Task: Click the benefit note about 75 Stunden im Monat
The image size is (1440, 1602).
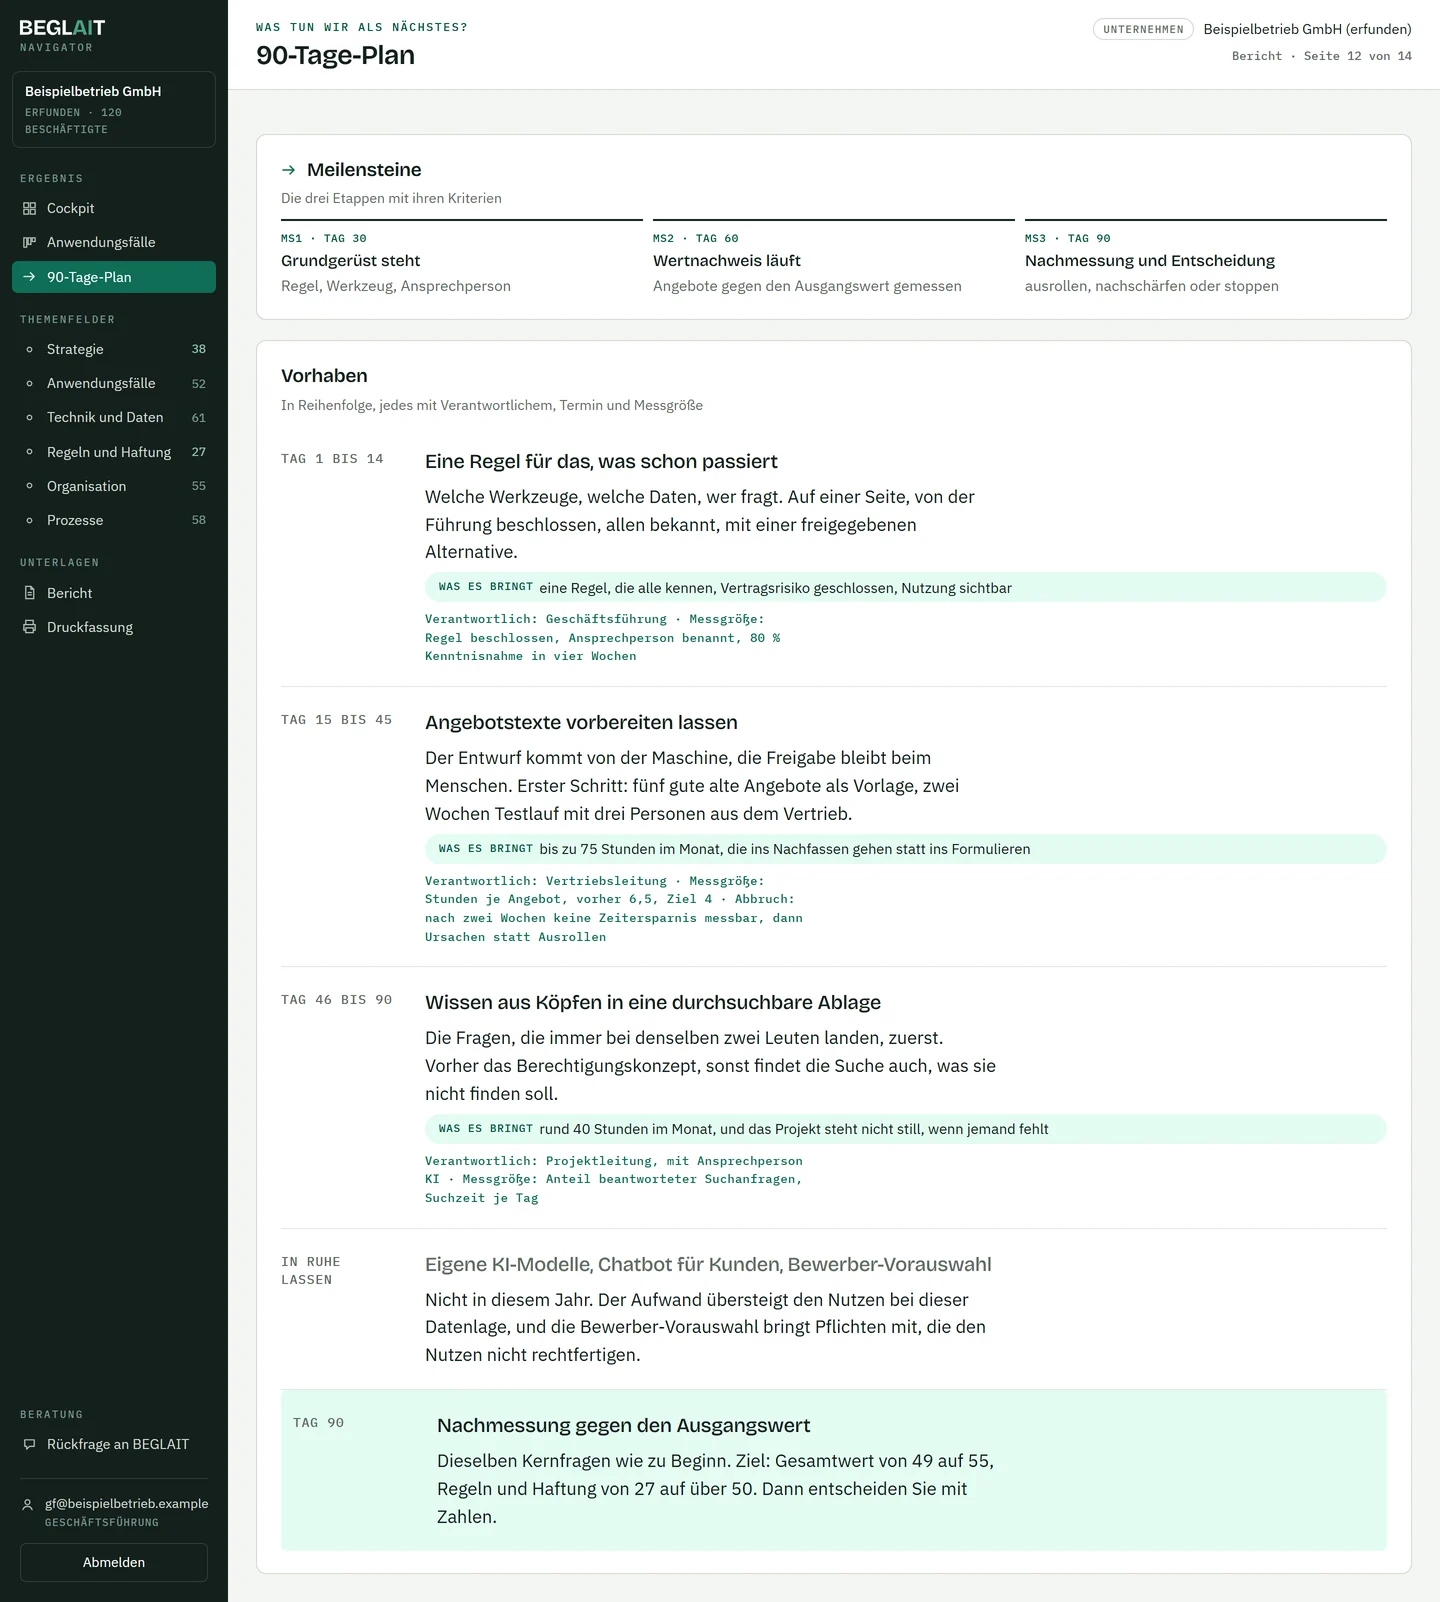Action: coord(906,849)
